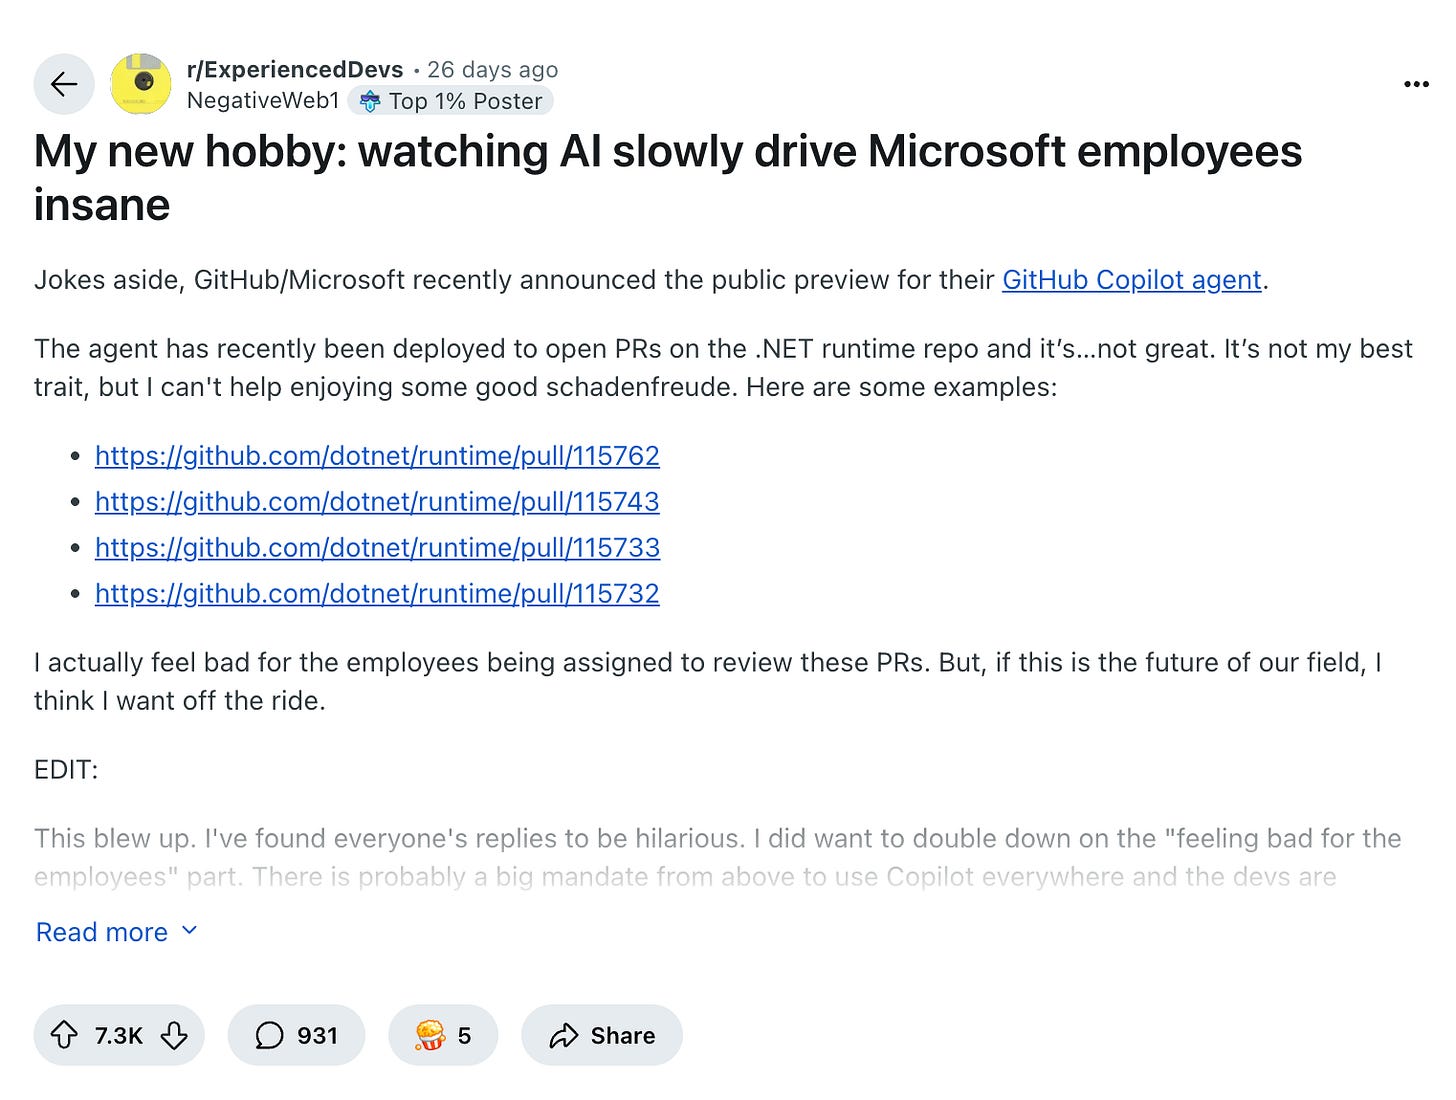
Task: Click the post title text
Action: [x=668, y=178]
